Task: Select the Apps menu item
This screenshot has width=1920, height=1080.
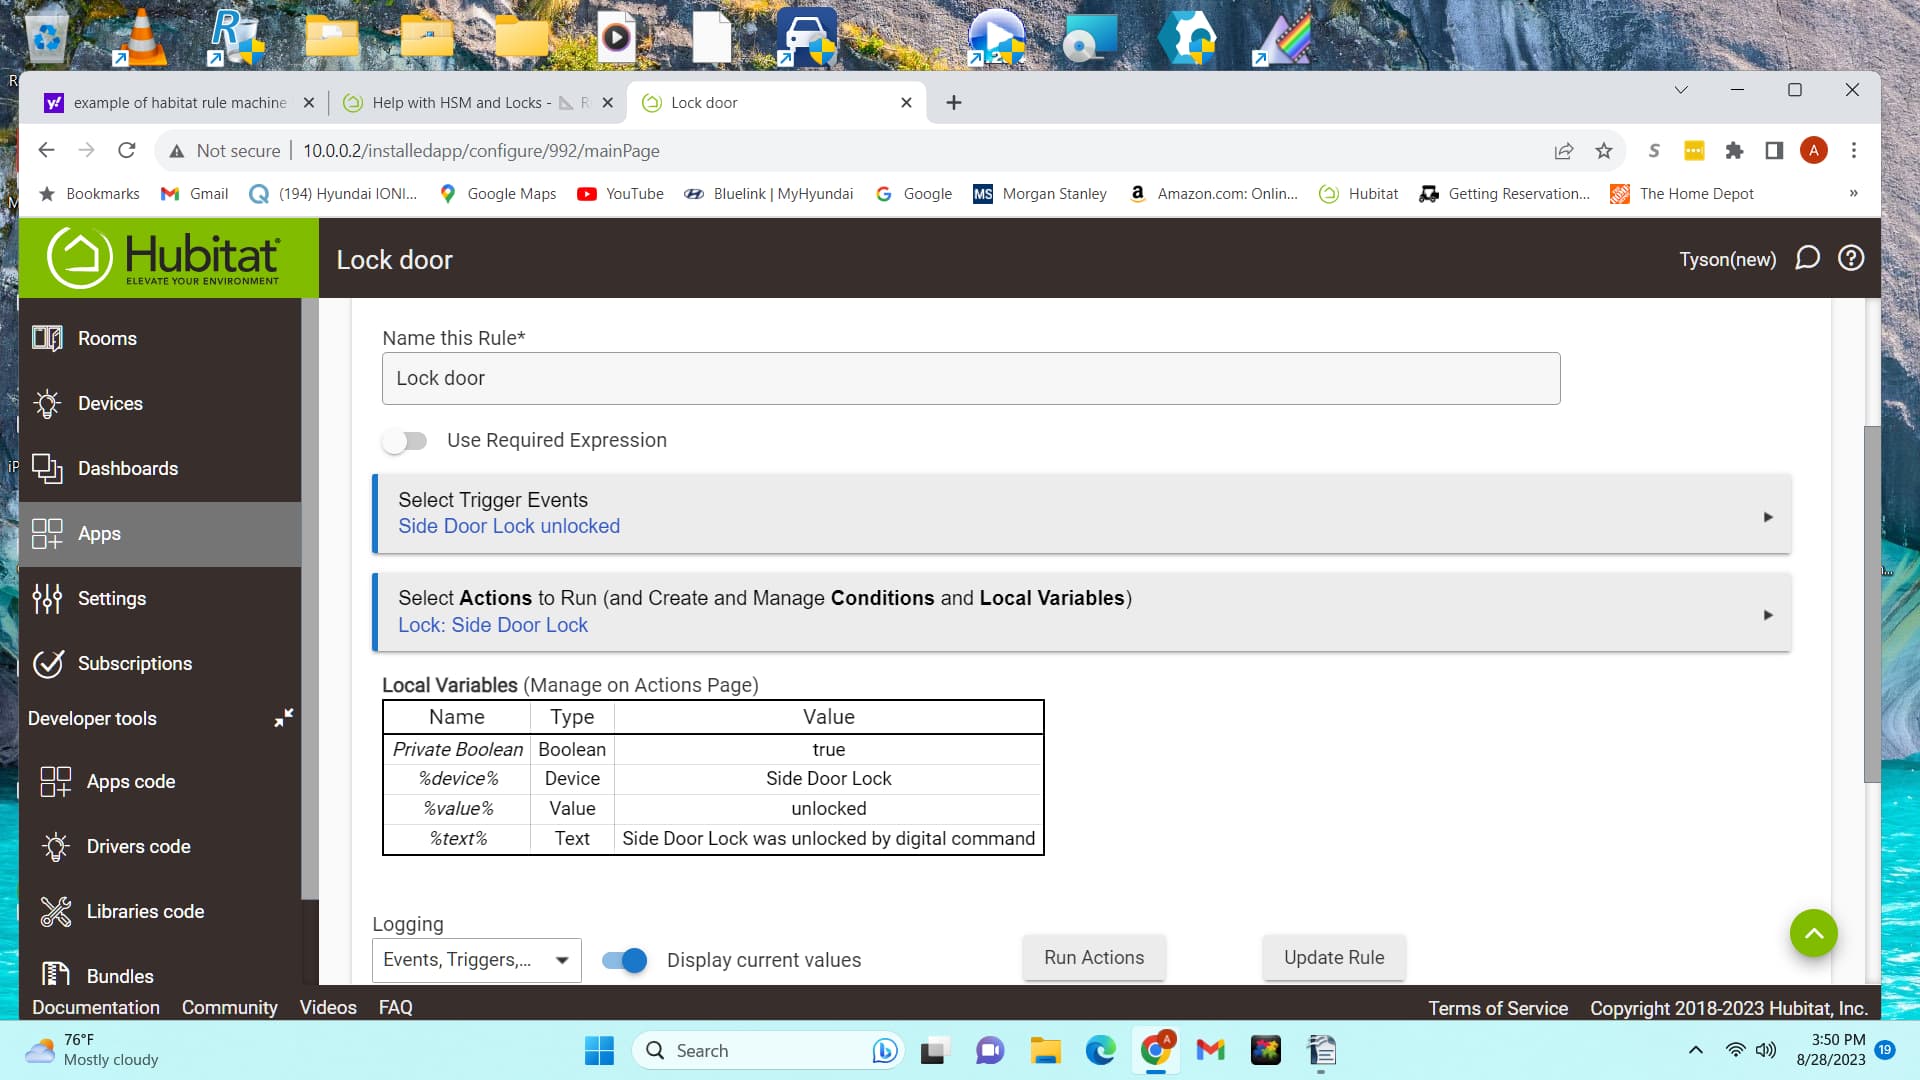Action: 99,533
